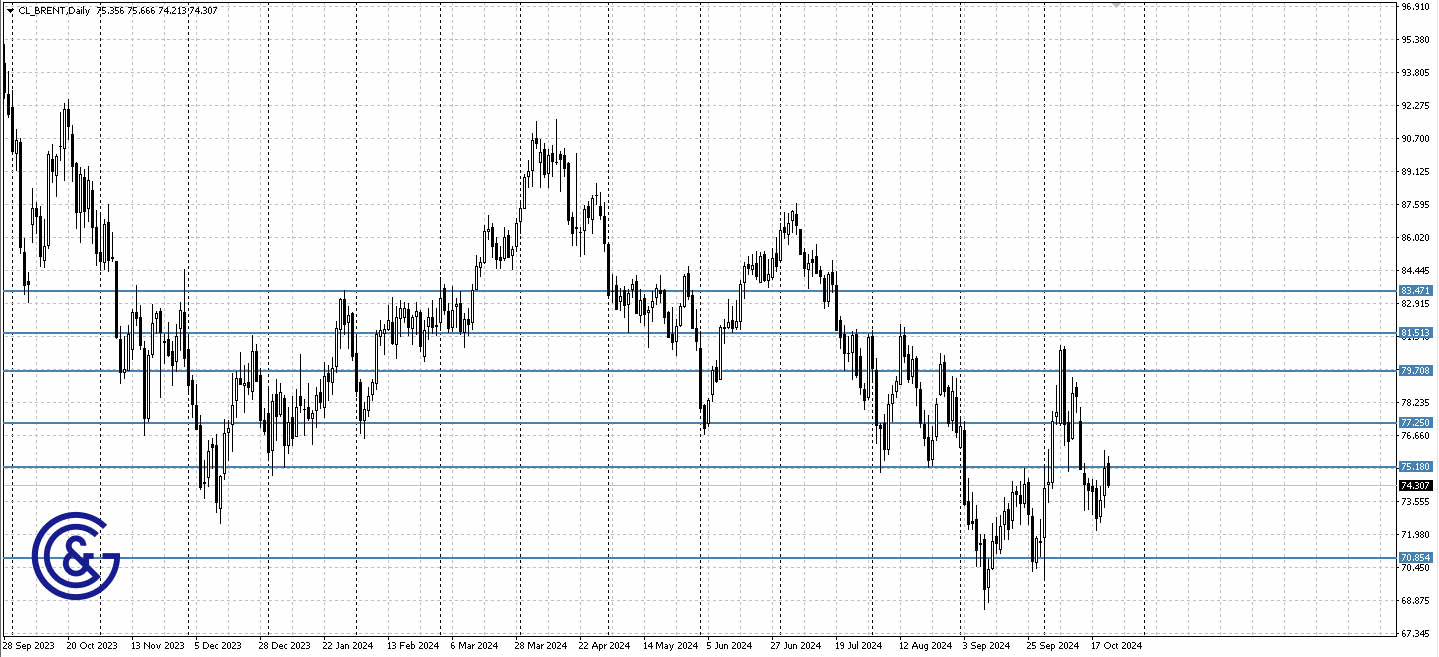Screen dimensions: 1439x657
Task: Click the 13 Nov 2023 date axis label
Action: coord(156,645)
